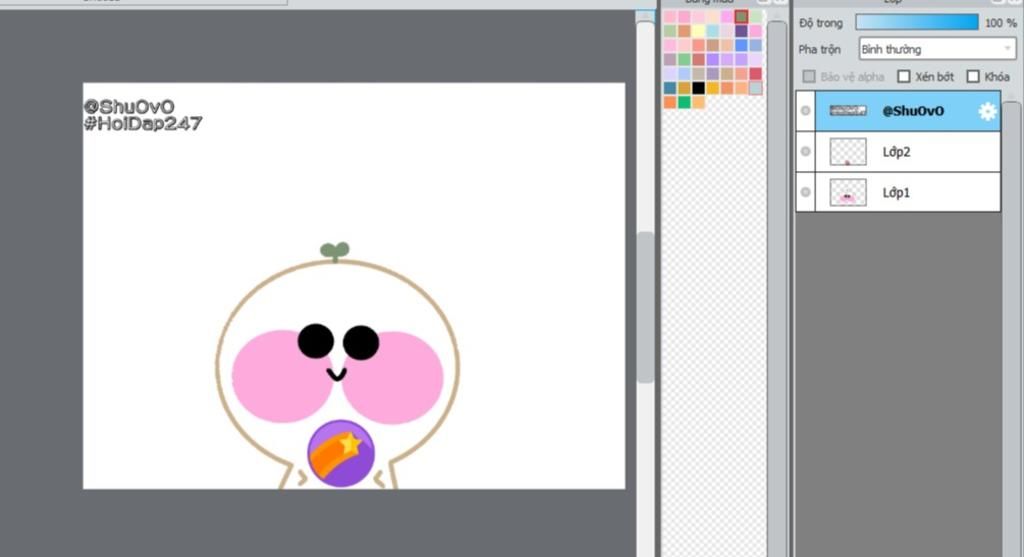
Task: Pick the dark teal-blue palette swatch
Action: 670,88
